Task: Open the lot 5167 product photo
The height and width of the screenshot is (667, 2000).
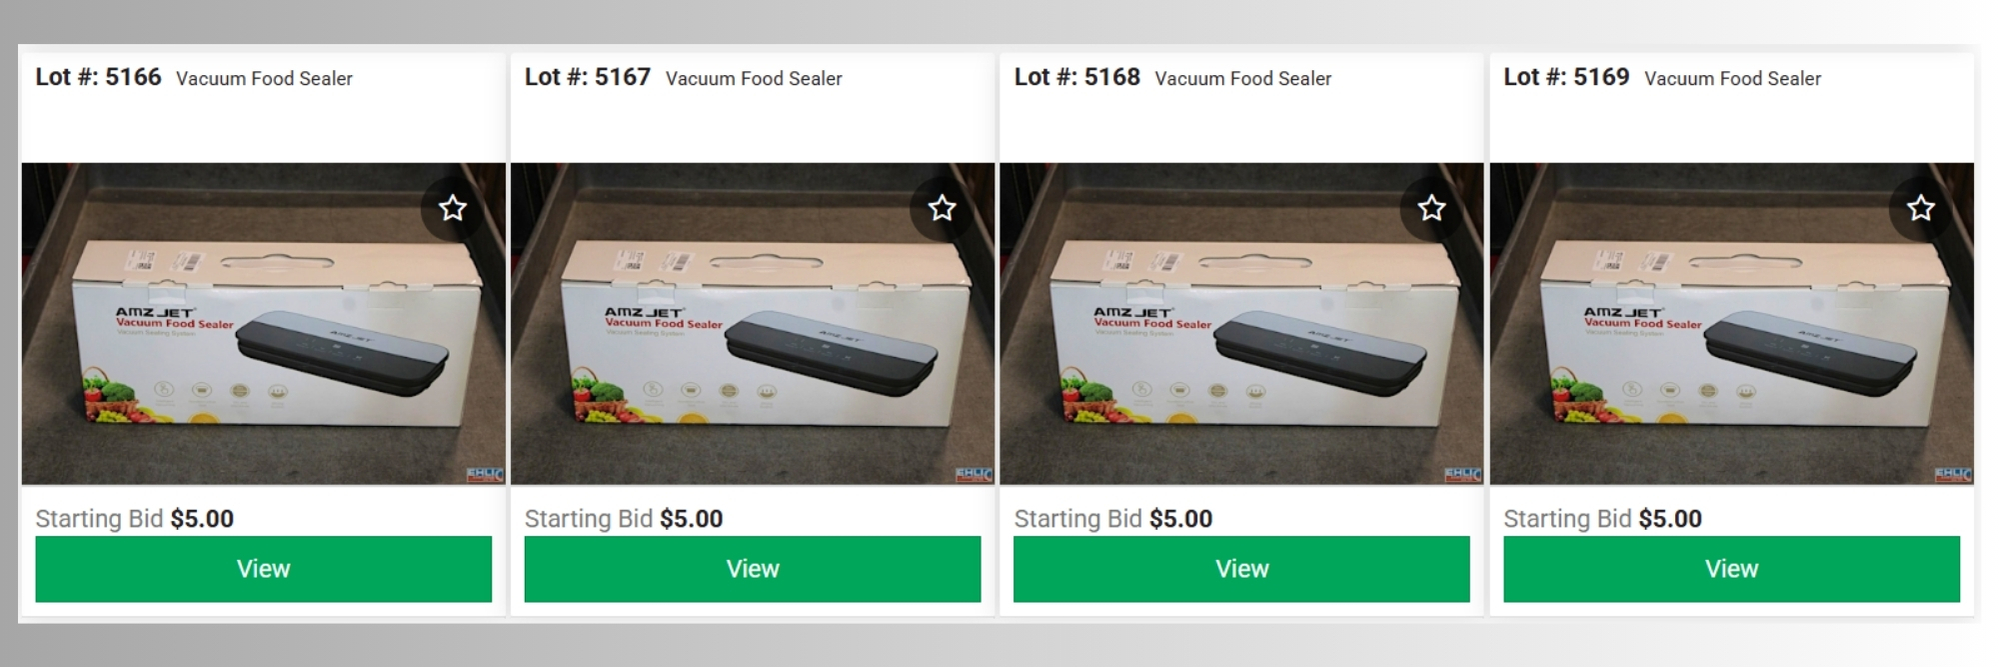Action: pos(753,324)
